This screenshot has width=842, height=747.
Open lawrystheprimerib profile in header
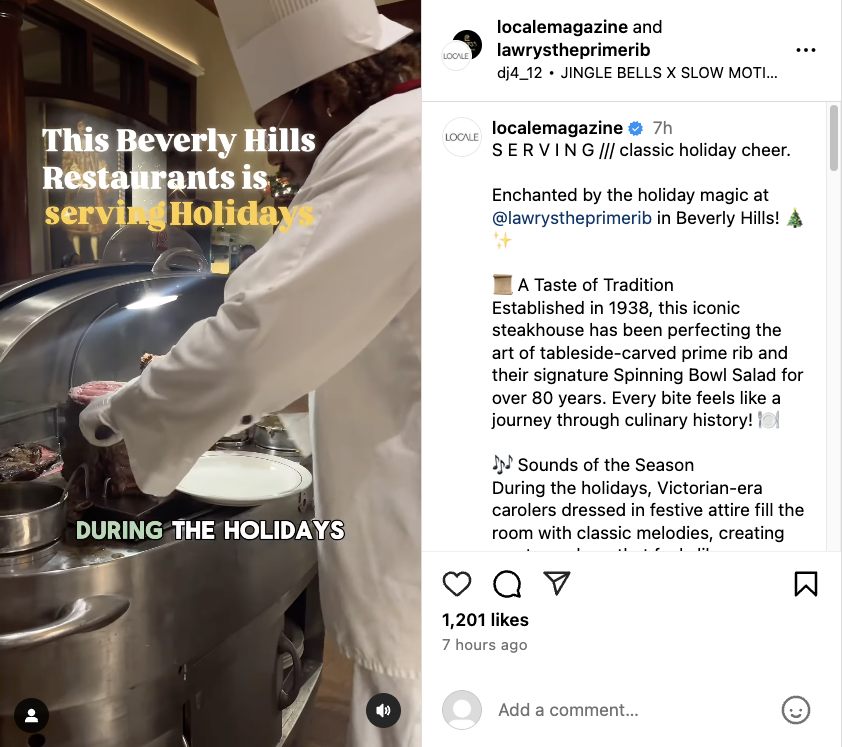[574, 50]
